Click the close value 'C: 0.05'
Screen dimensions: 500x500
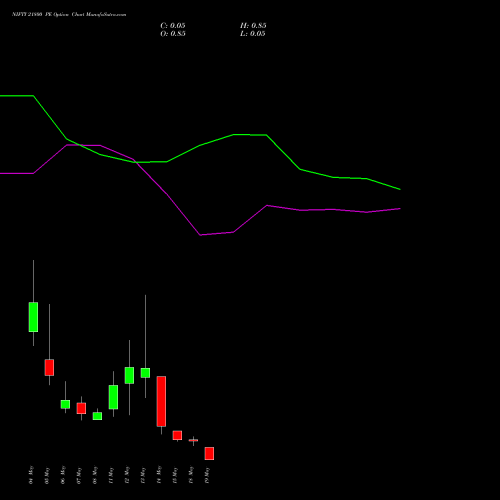(173, 26)
